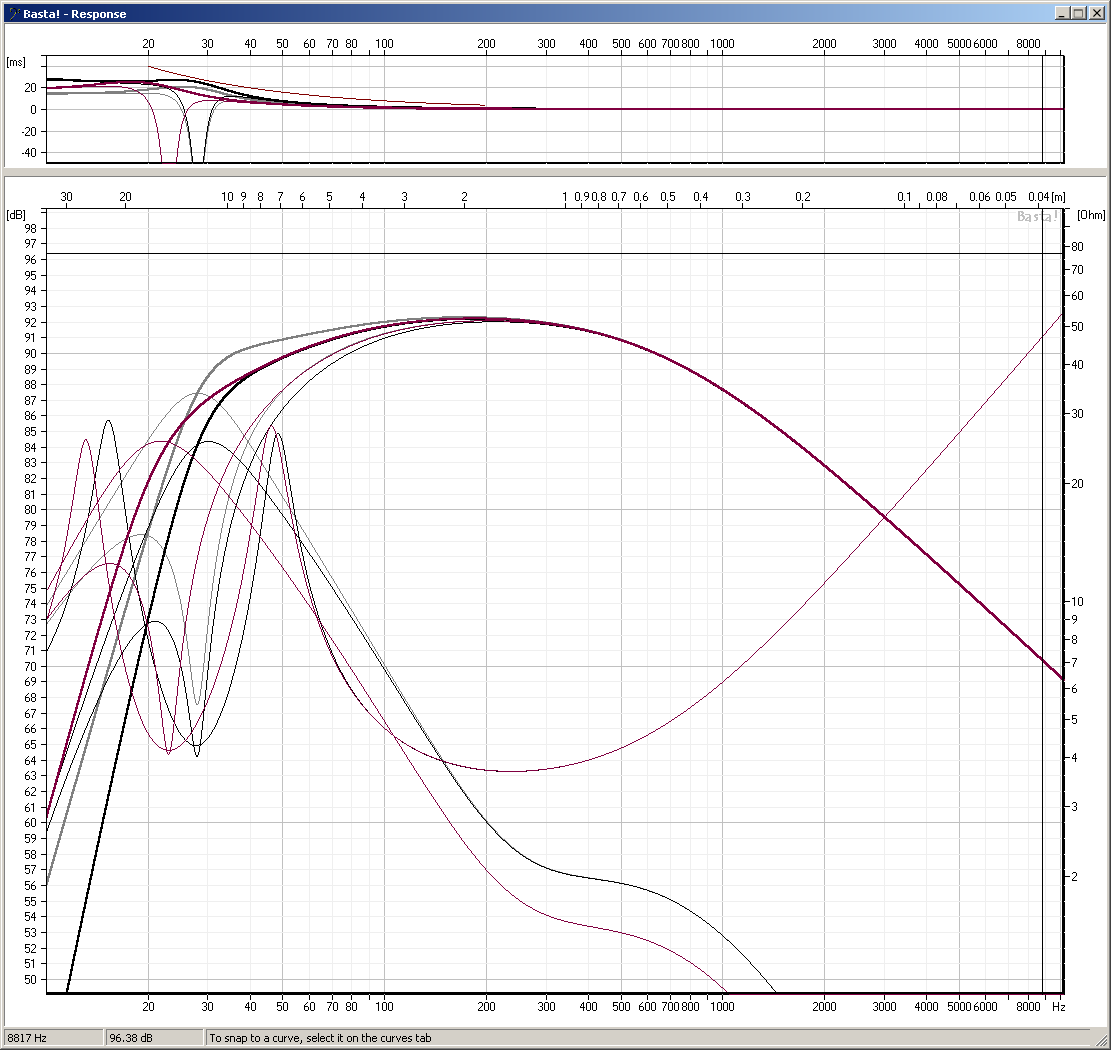The width and height of the screenshot is (1111, 1050).
Task: Click the [Ohm] unit label on right axis
Action: [1091, 214]
